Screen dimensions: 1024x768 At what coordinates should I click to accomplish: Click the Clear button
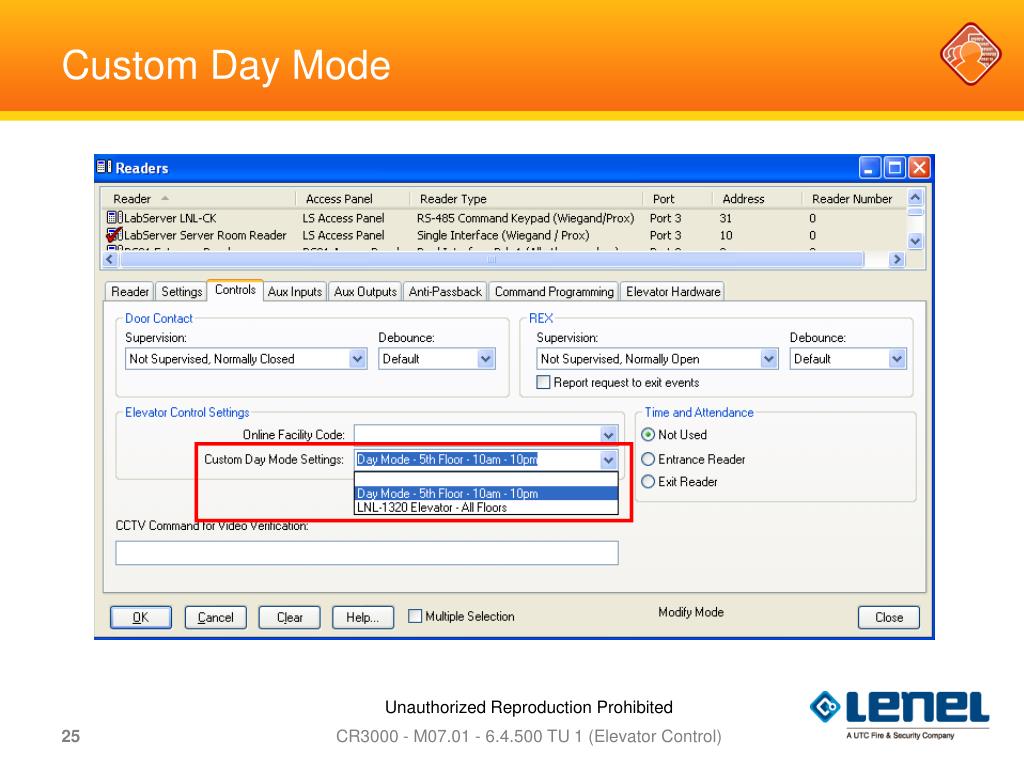click(x=289, y=617)
